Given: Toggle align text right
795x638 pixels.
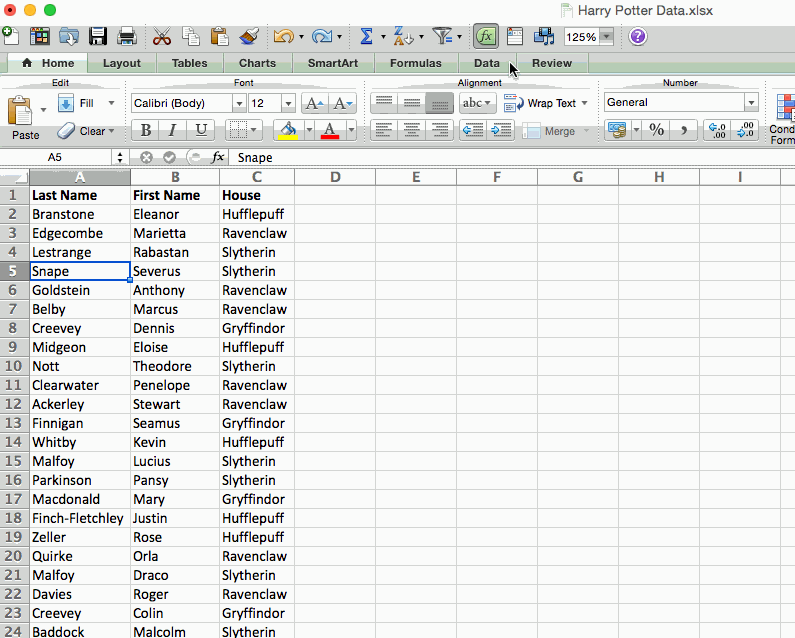Looking at the screenshot, I should click(x=439, y=130).
